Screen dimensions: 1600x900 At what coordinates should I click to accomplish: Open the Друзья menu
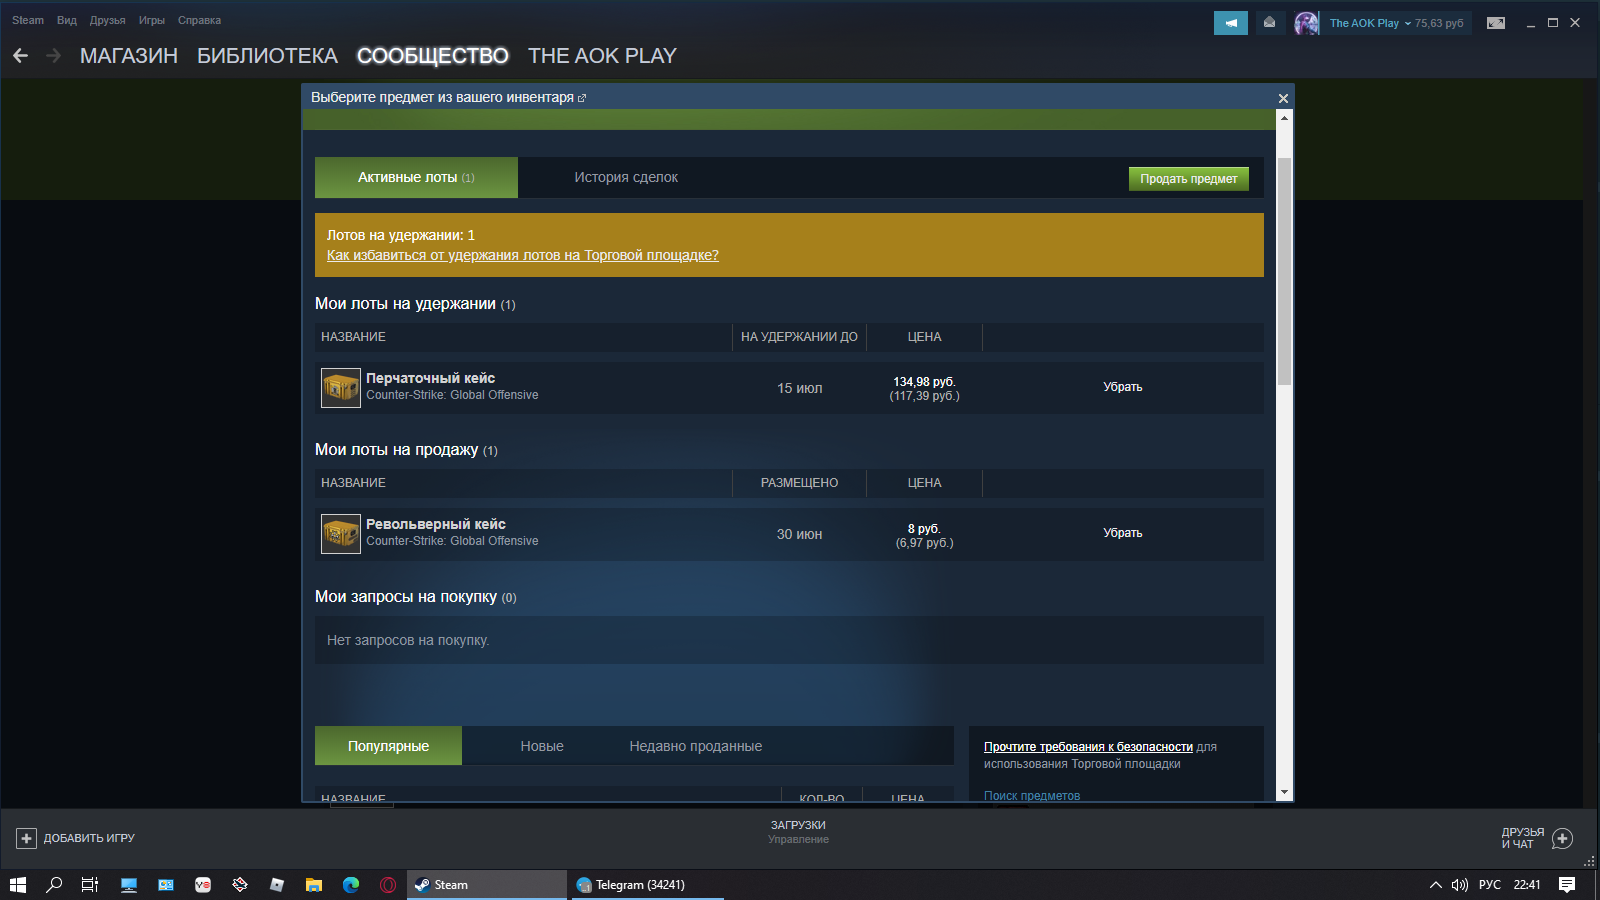pyautogui.click(x=107, y=20)
